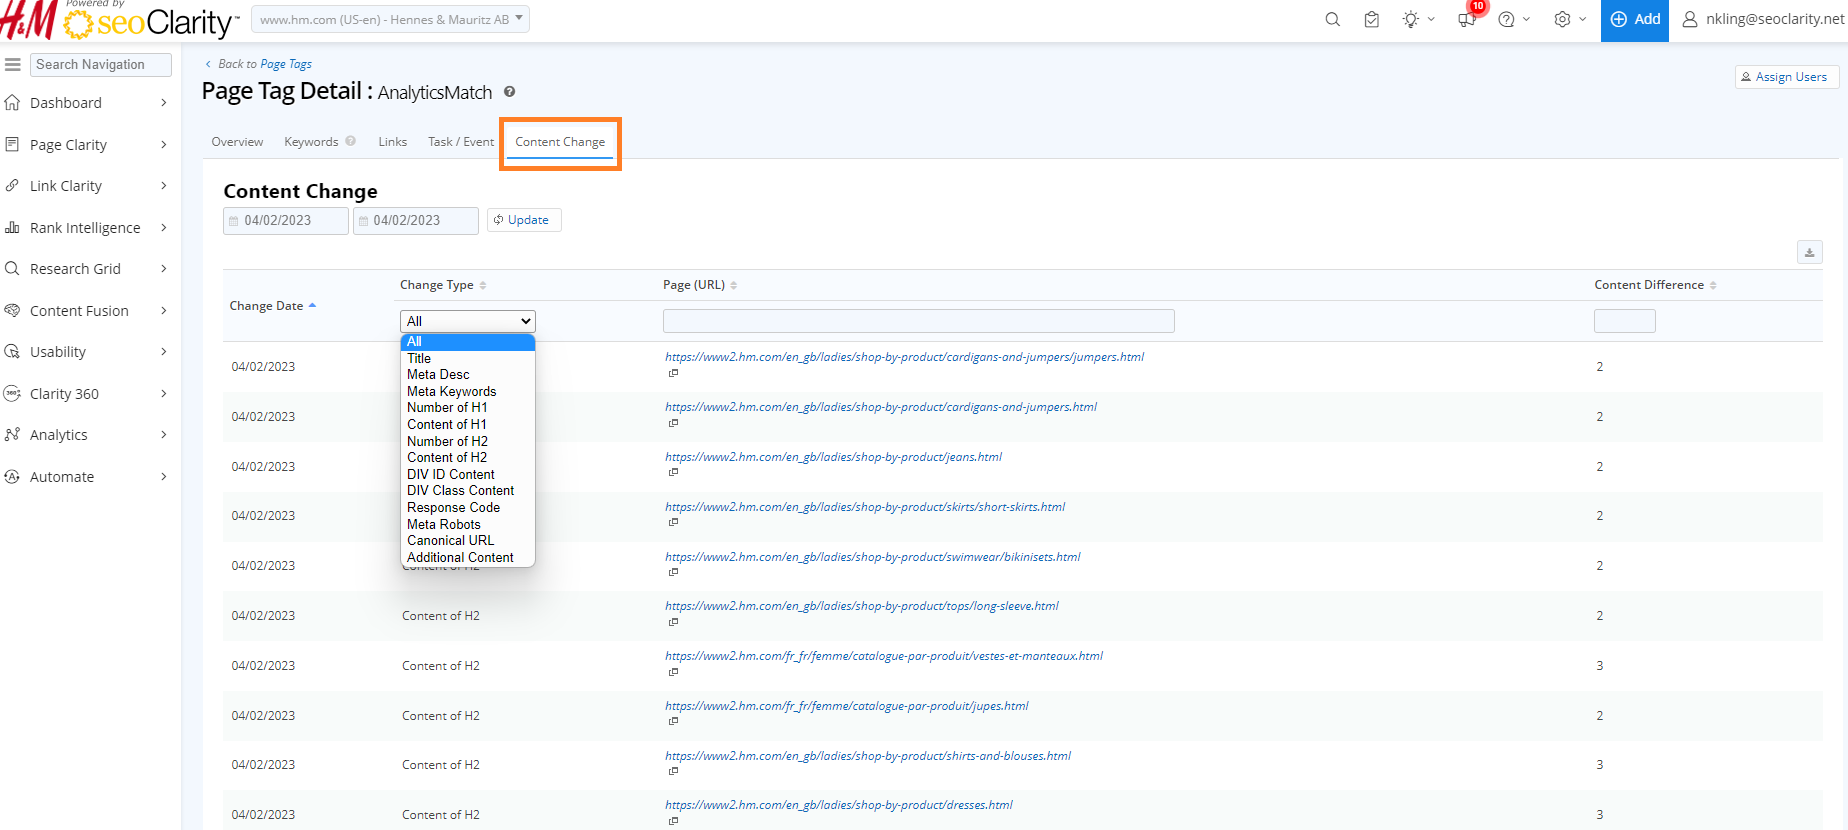
Task: Click the info icon next to AnalyticsMatch
Action: click(x=509, y=92)
